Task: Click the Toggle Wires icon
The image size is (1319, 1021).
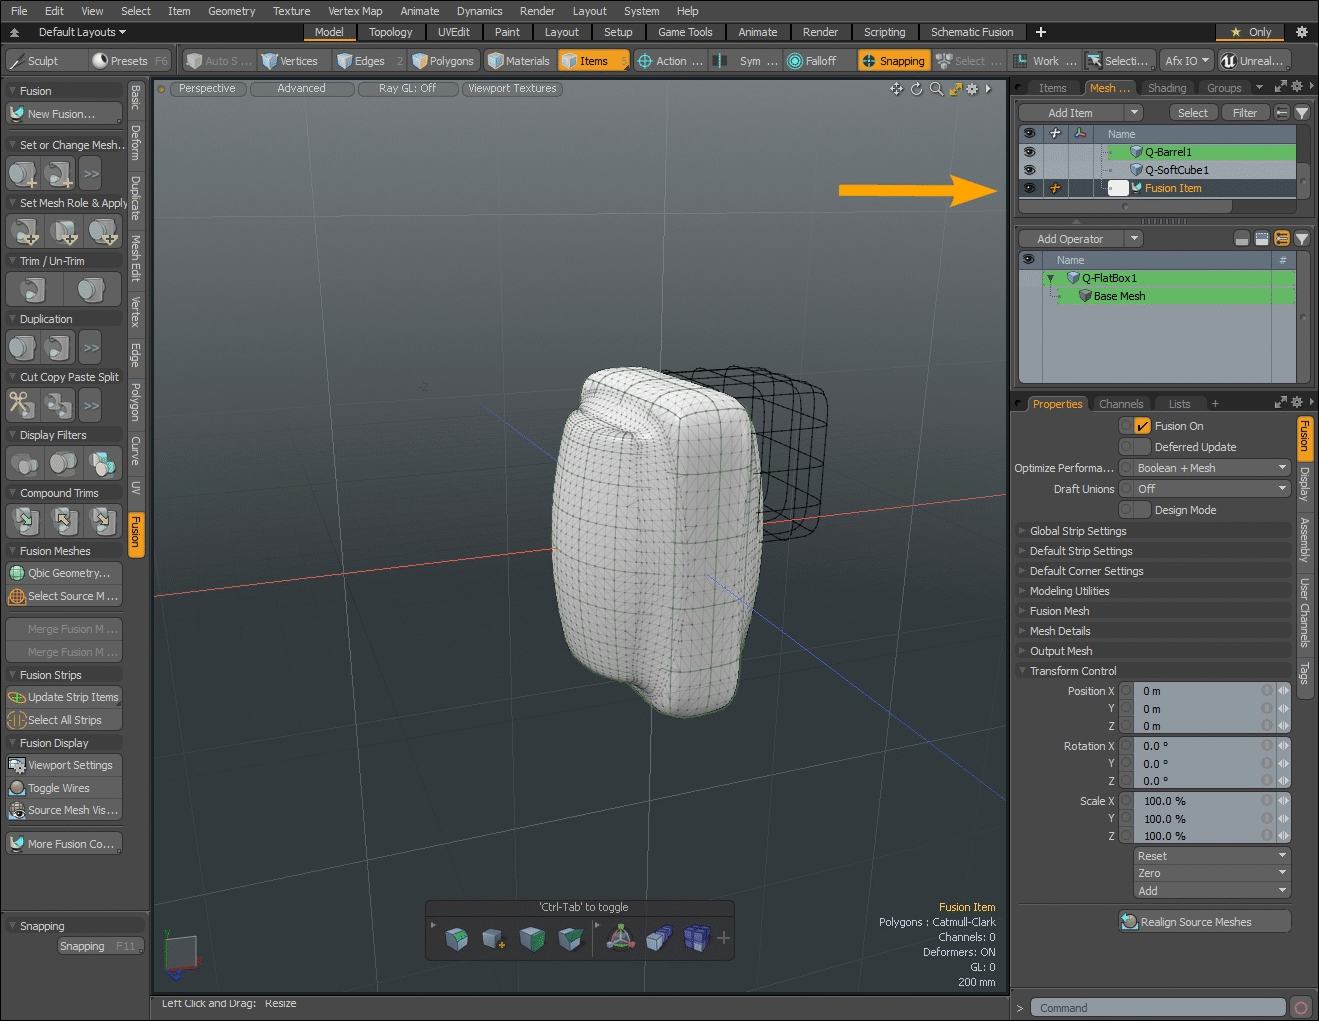Action: click(x=17, y=788)
